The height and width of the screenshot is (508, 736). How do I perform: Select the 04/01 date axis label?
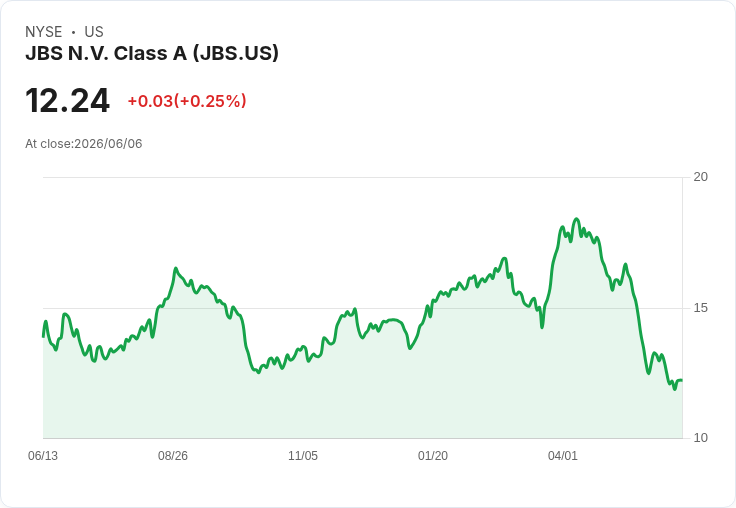[563, 455]
